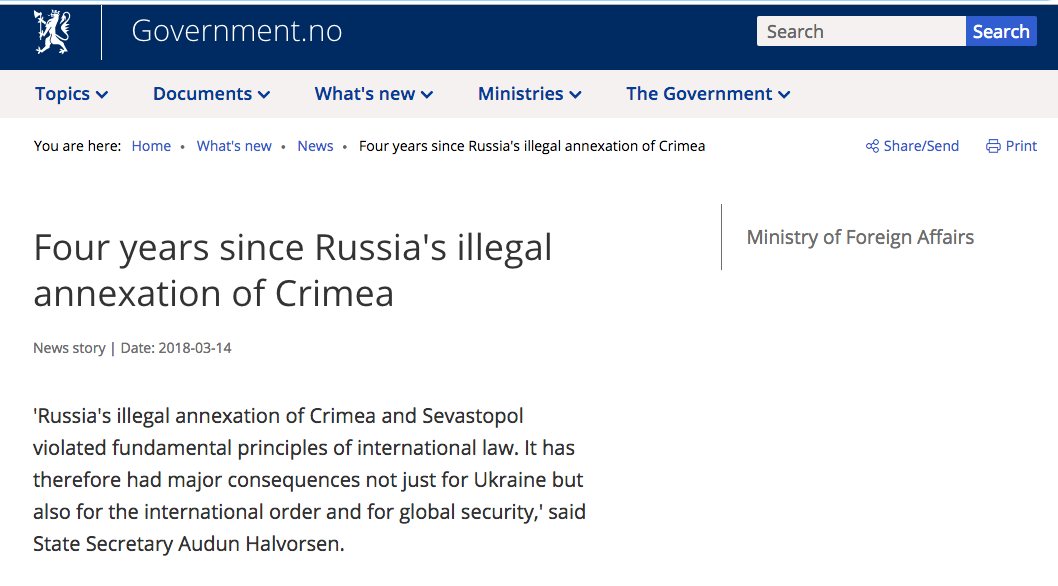Open the Documents menu
The height and width of the screenshot is (586, 1058).
[x=202, y=94]
